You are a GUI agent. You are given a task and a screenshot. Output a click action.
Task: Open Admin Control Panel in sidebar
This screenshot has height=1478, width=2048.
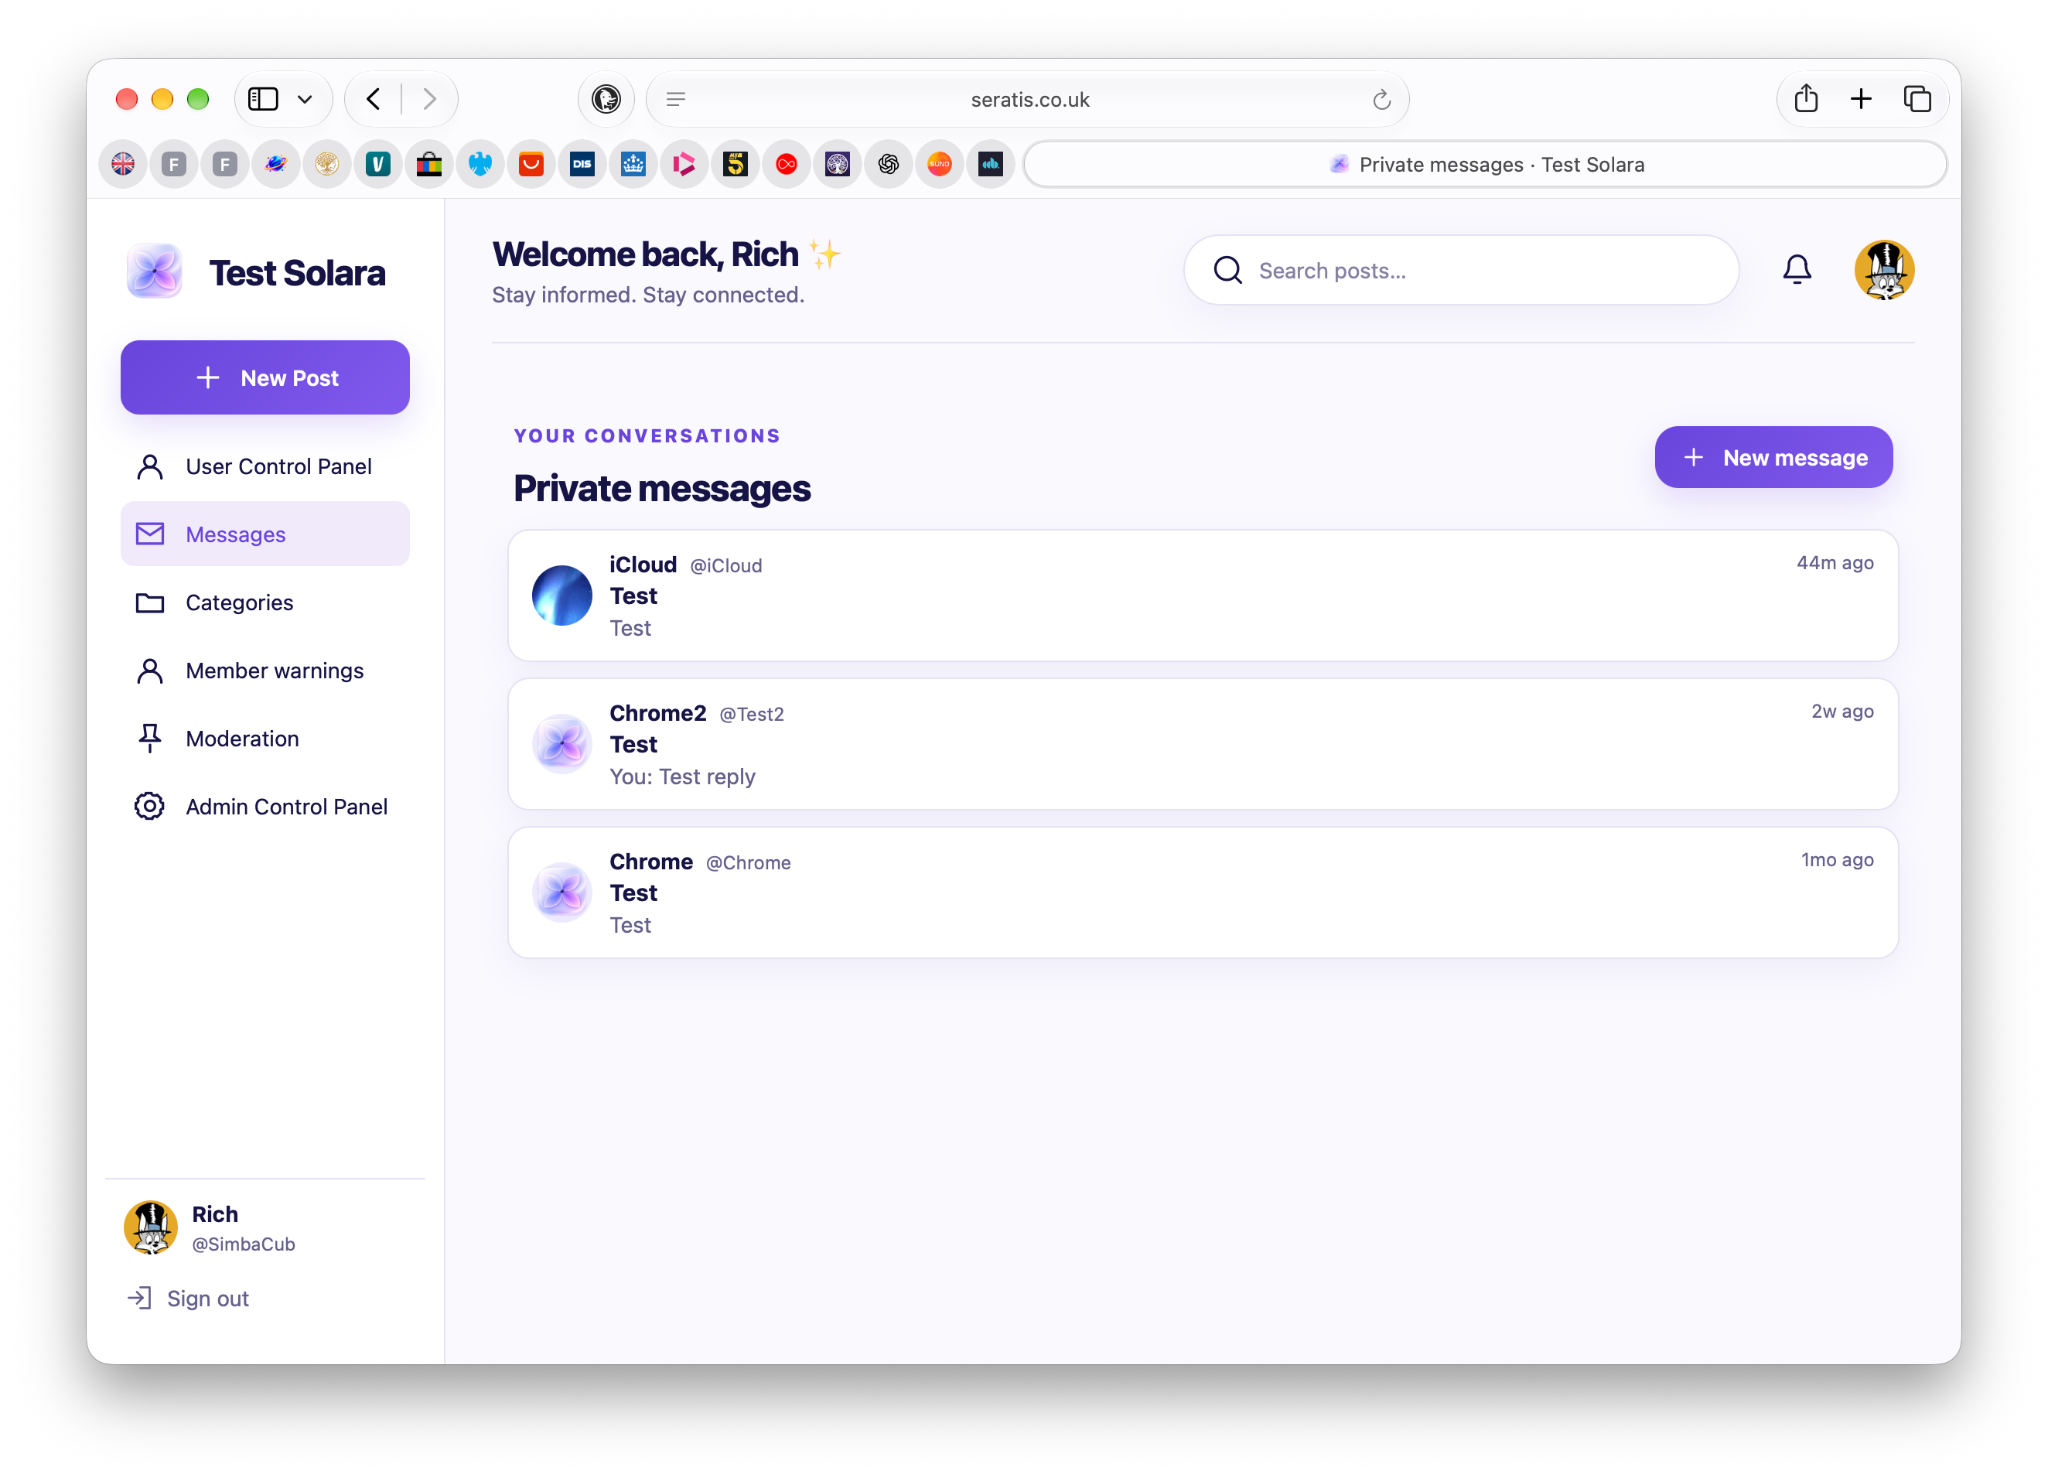pyautogui.click(x=265, y=806)
